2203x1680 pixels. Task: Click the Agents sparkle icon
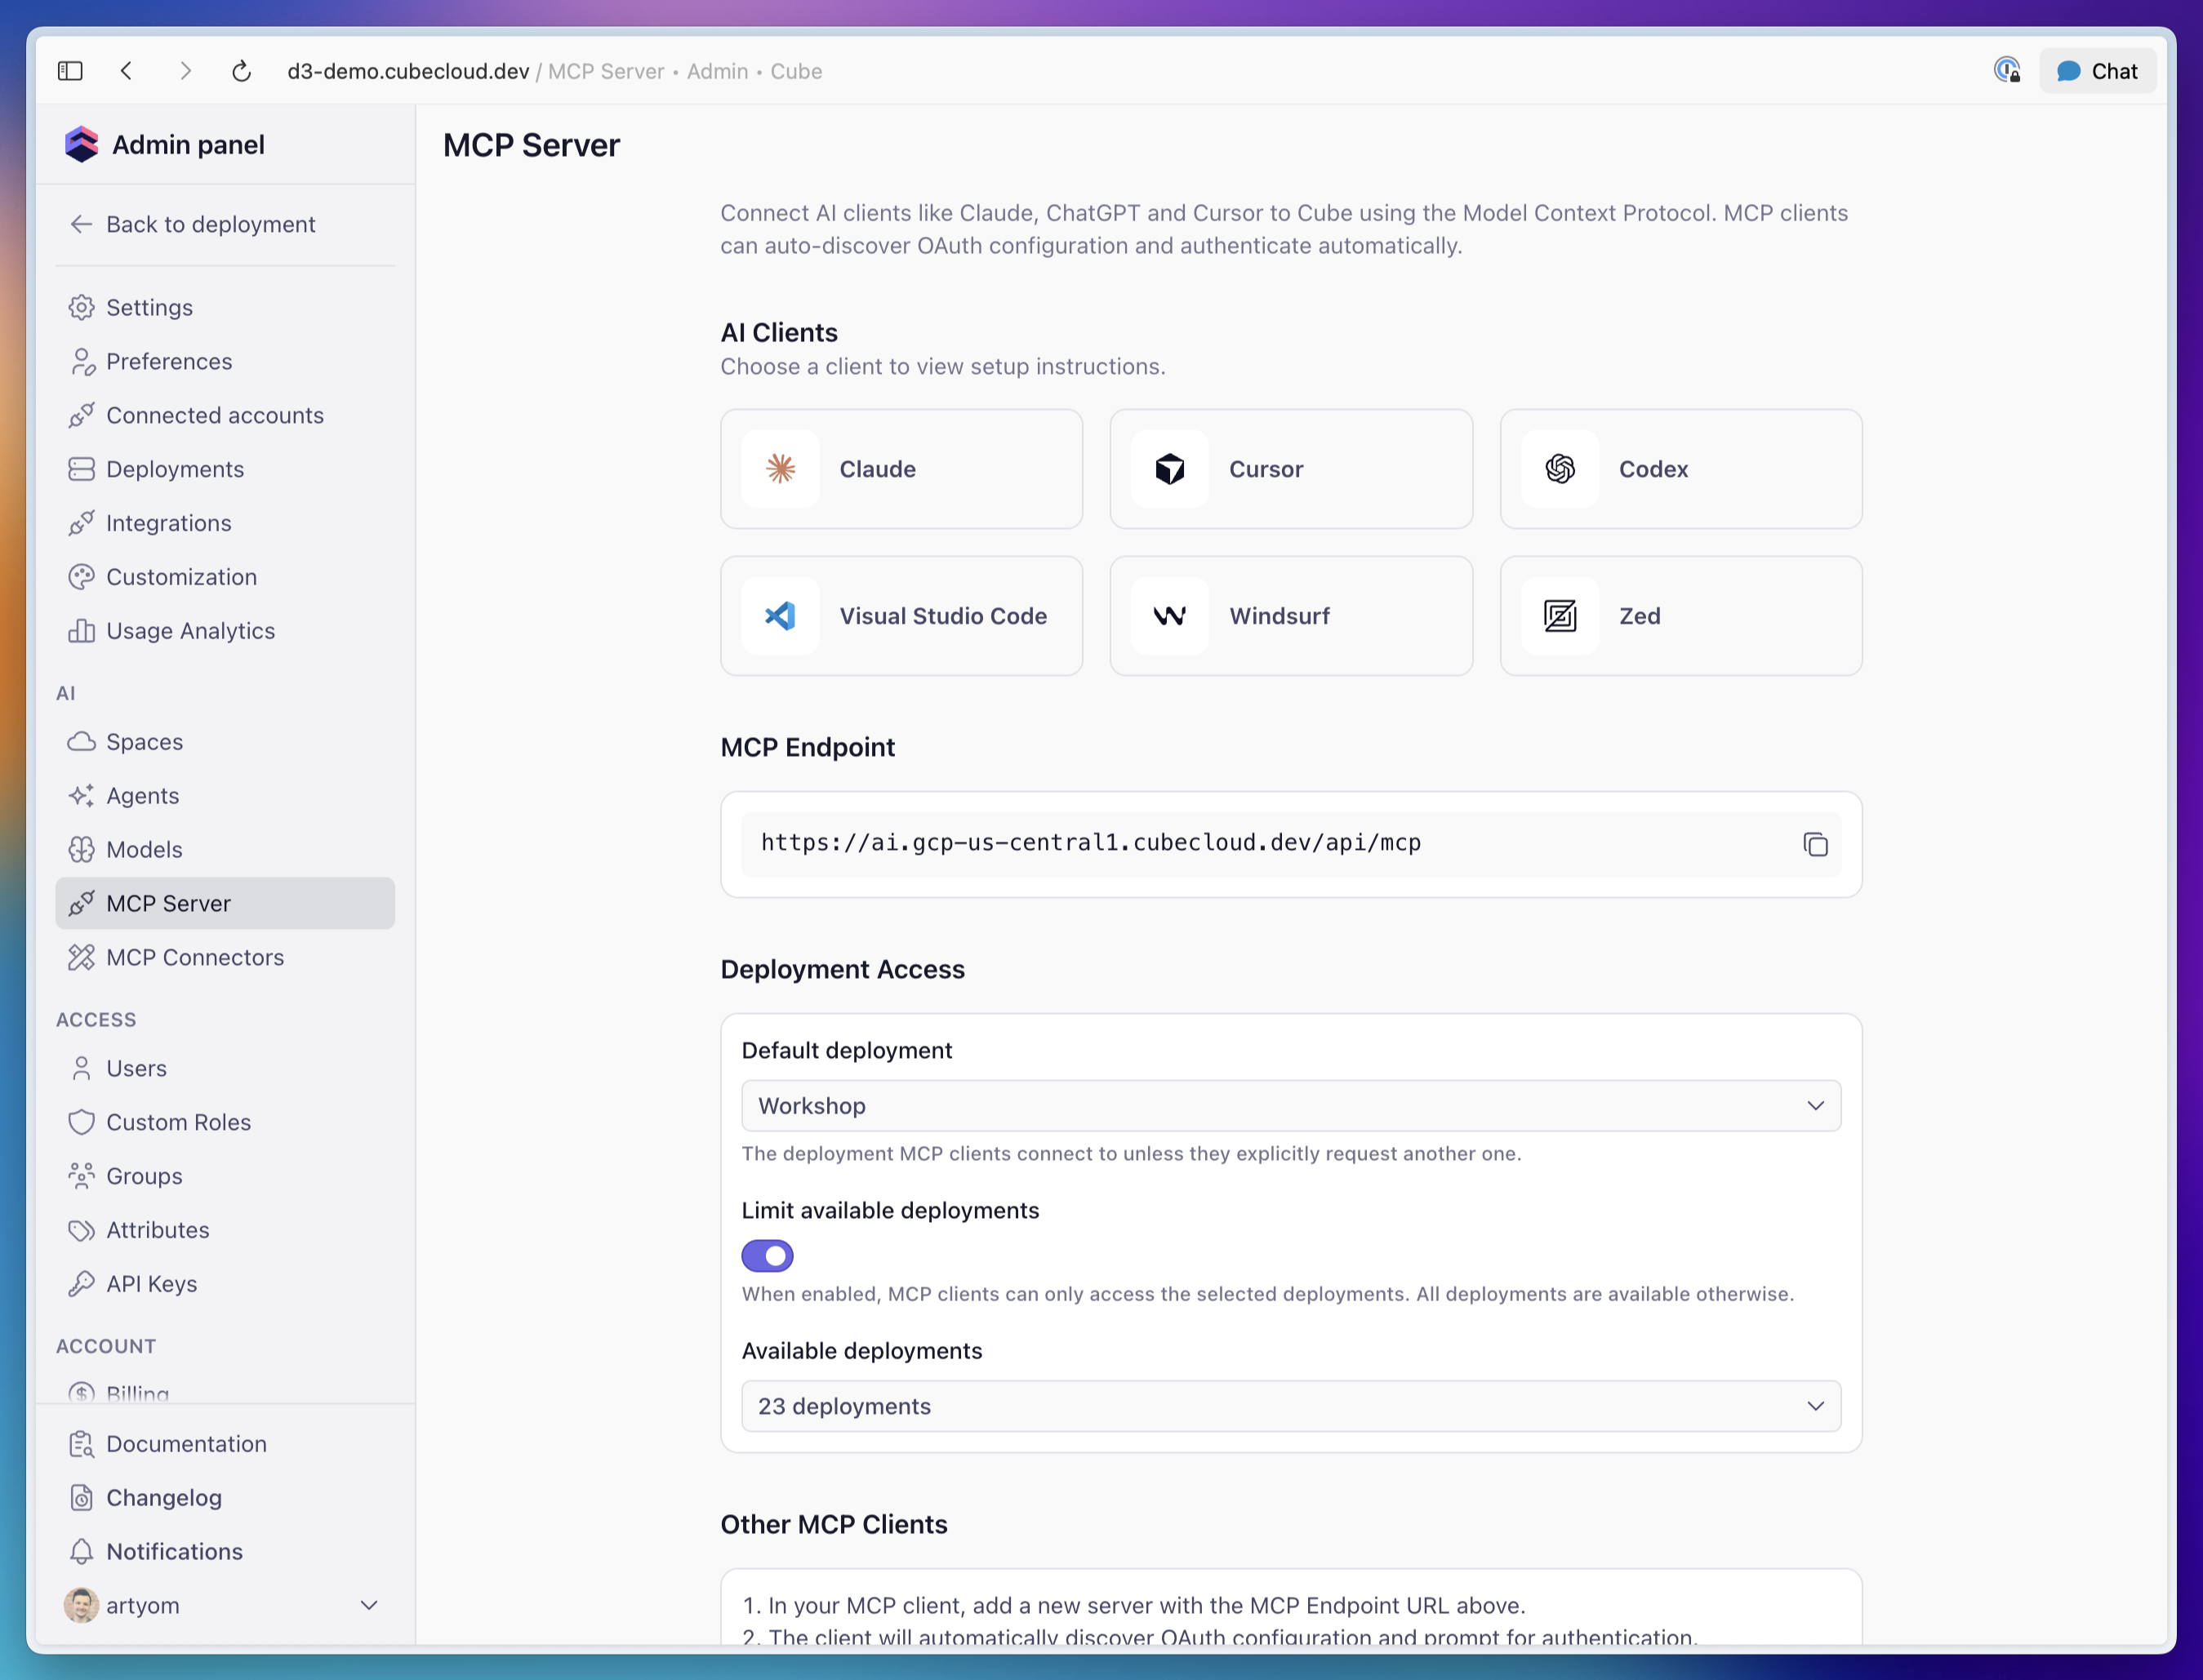(x=81, y=796)
